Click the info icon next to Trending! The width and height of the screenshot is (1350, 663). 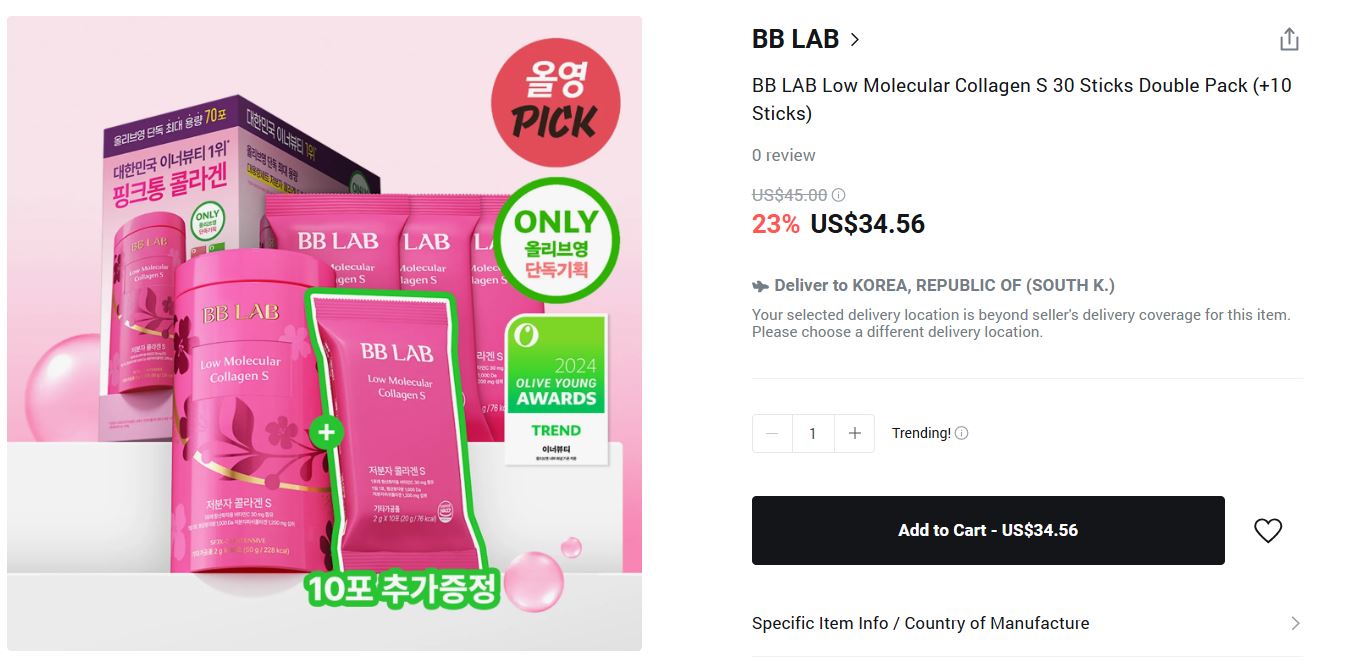point(962,432)
